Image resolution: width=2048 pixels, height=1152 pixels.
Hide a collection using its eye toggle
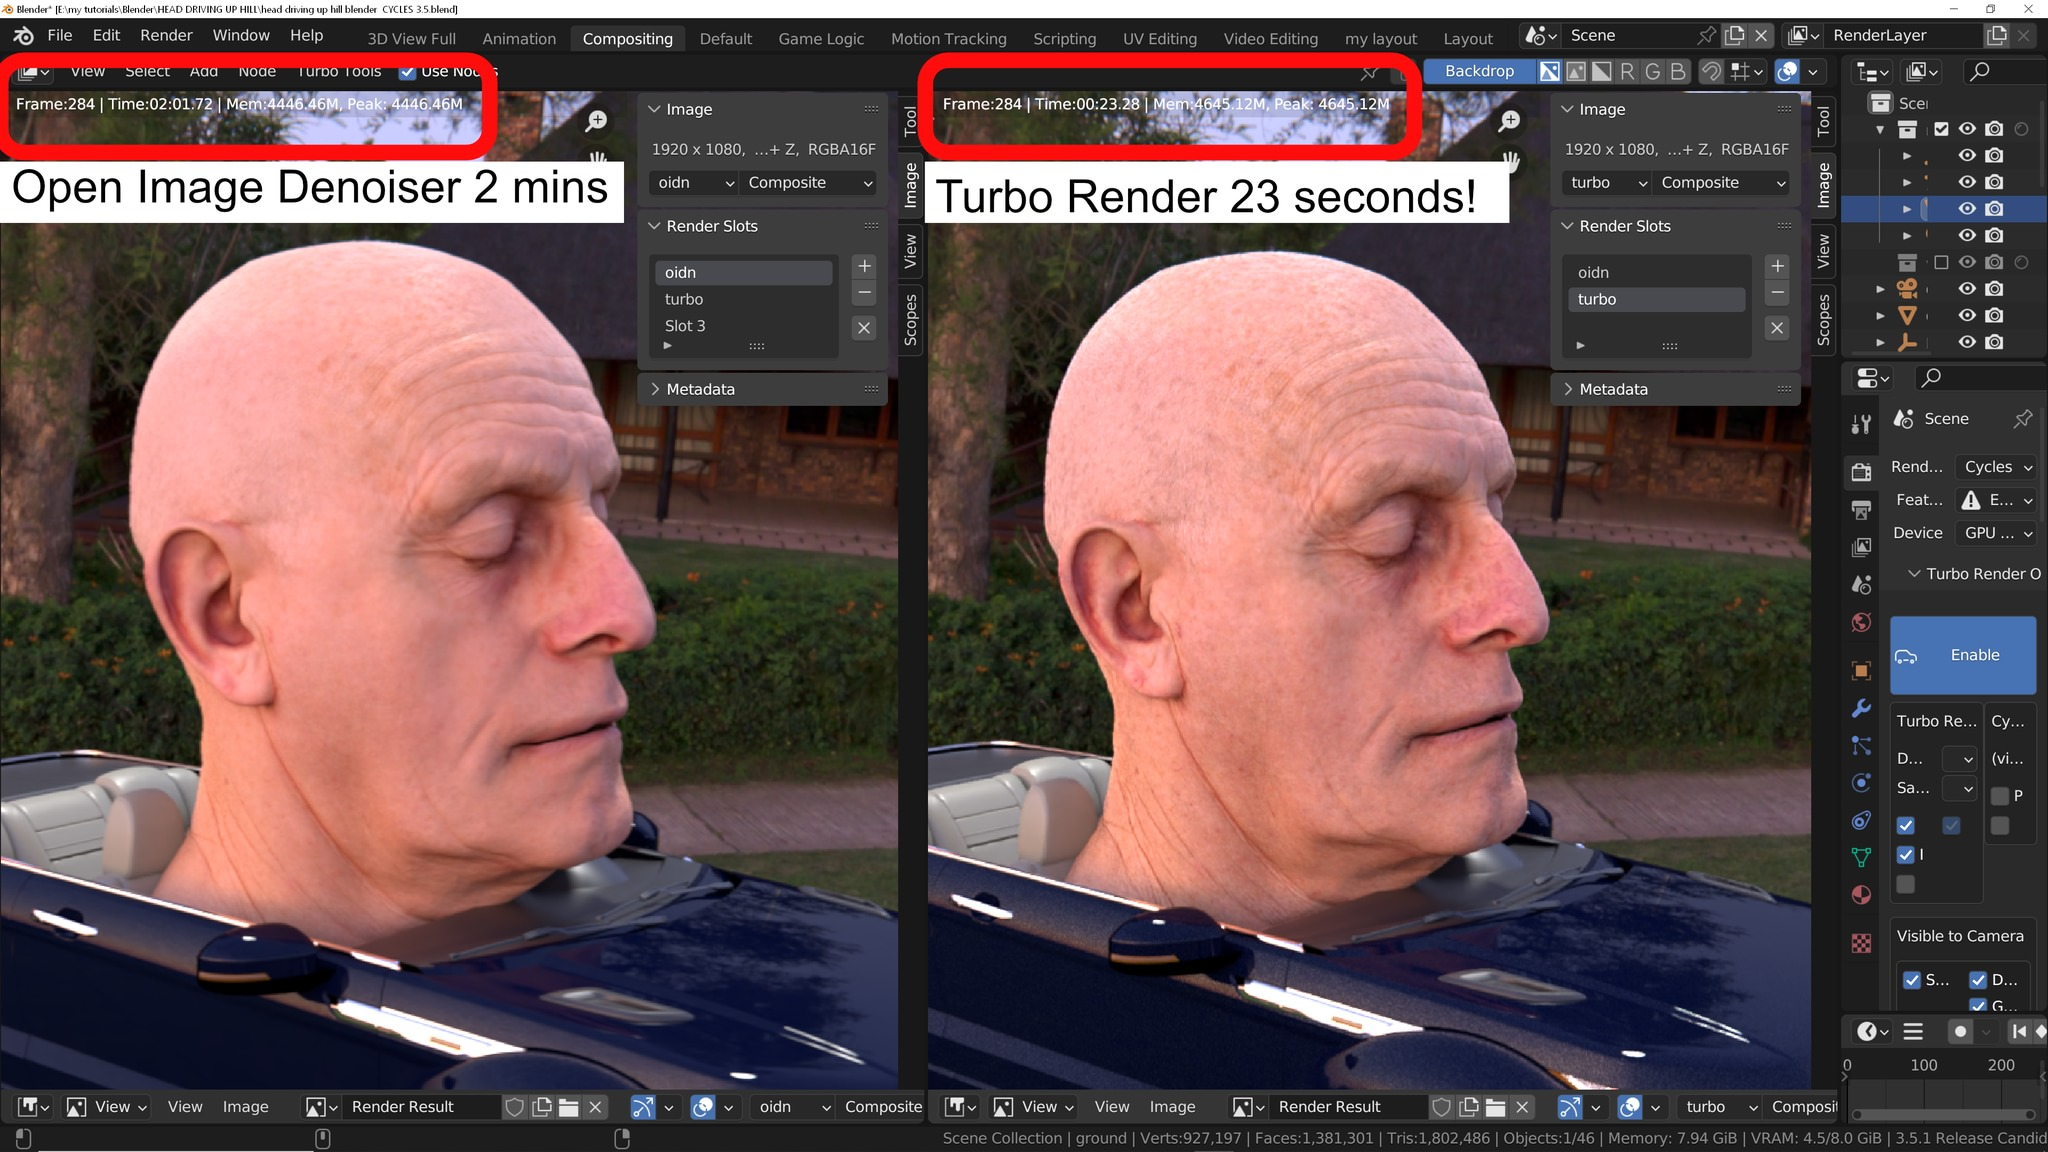click(x=1967, y=129)
